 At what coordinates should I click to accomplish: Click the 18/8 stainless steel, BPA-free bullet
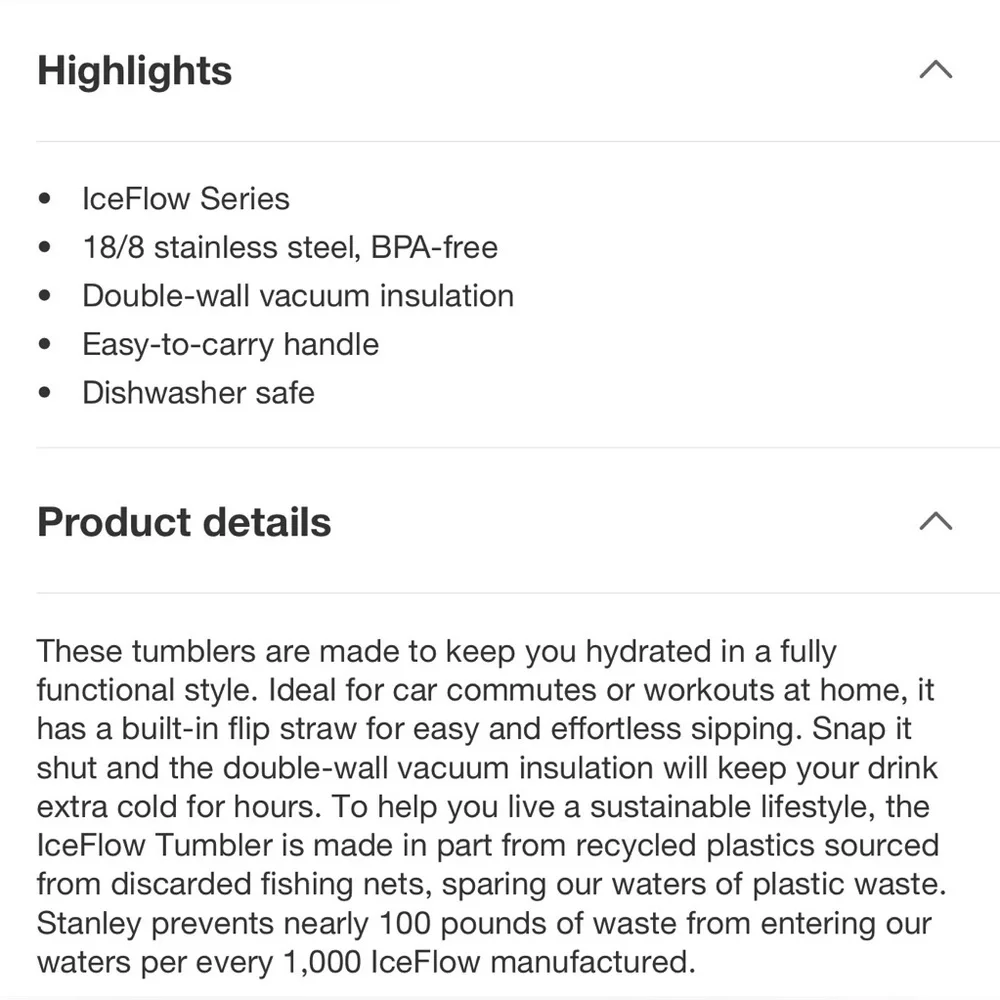click(290, 247)
